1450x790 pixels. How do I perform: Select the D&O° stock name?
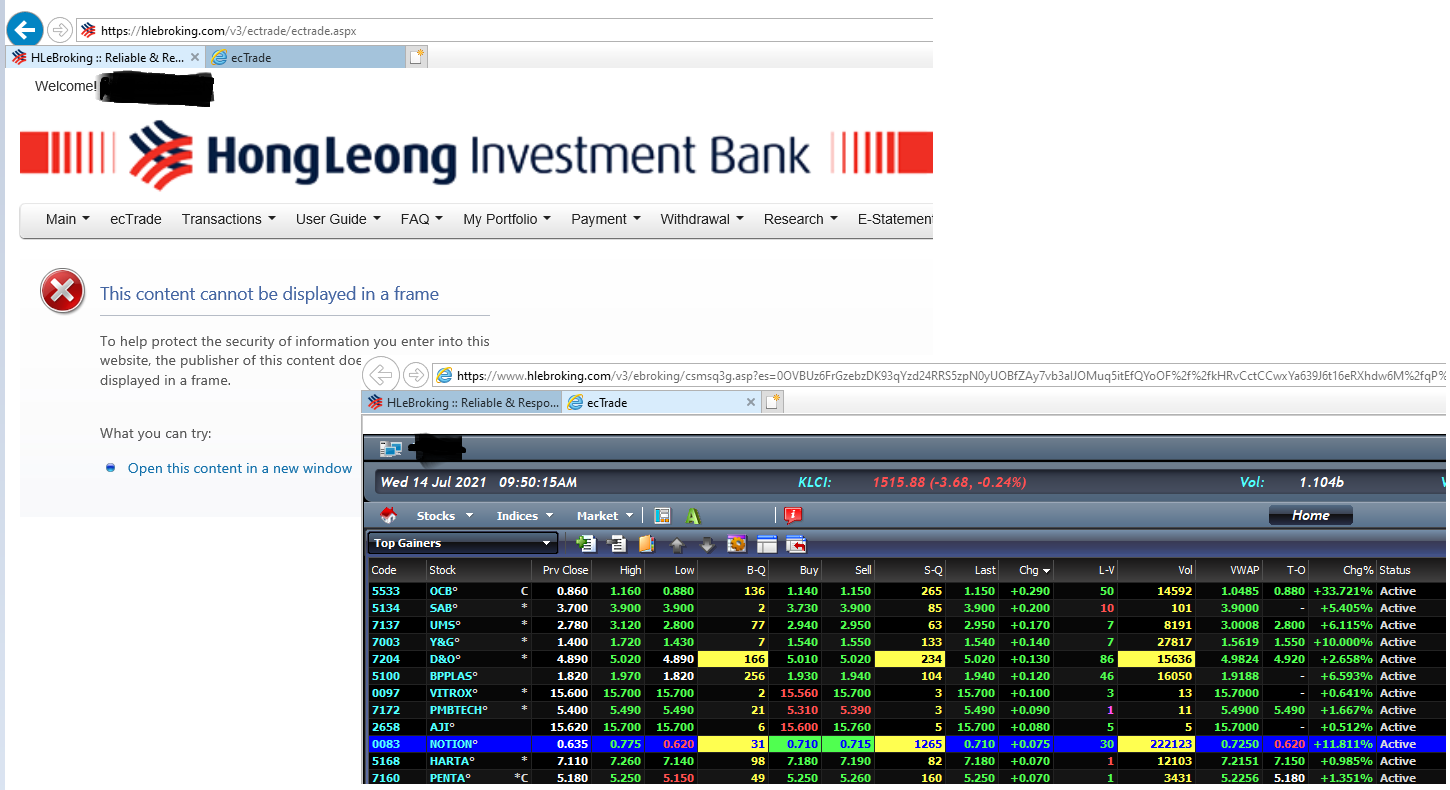pos(446,659)
